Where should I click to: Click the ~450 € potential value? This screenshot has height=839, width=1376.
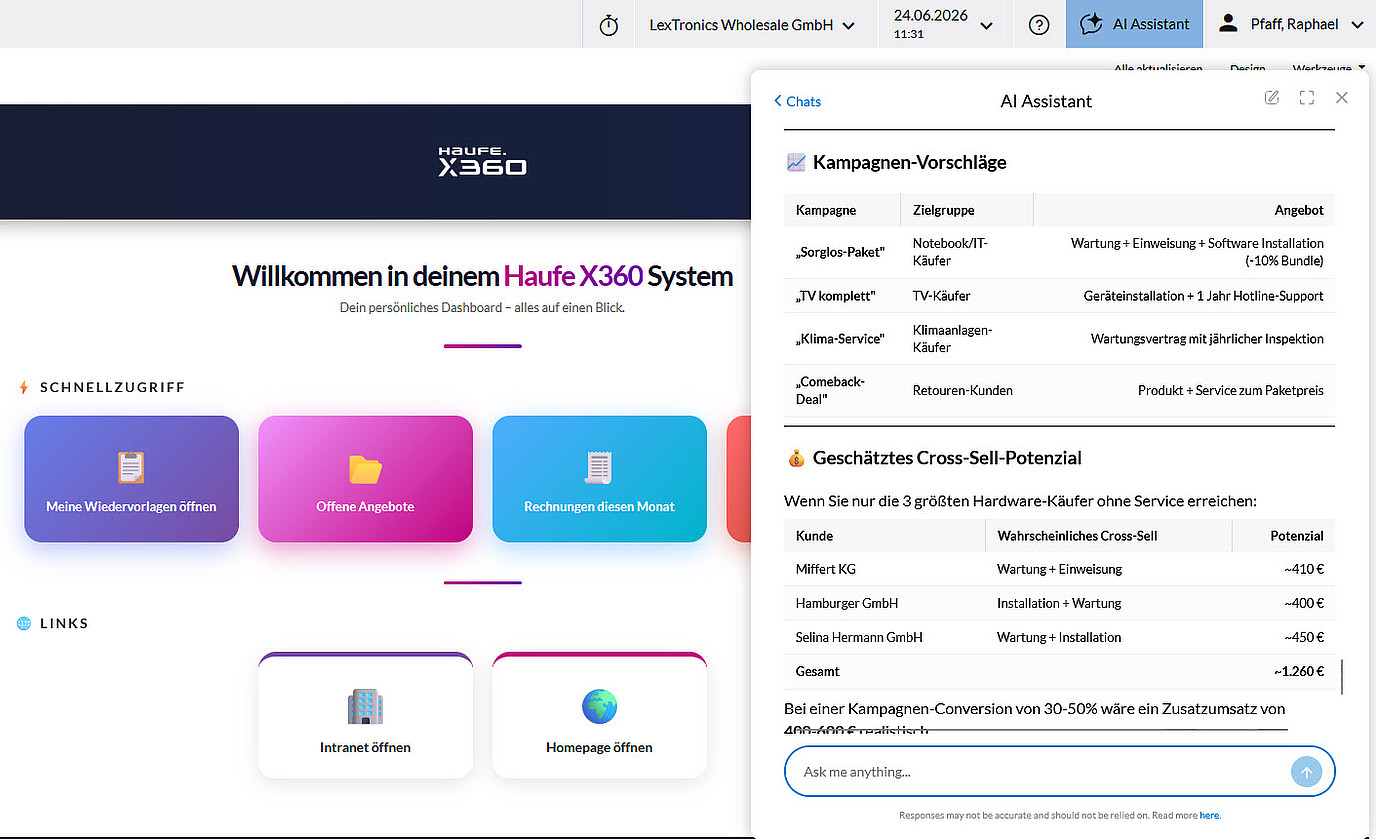click(1304, 637)
